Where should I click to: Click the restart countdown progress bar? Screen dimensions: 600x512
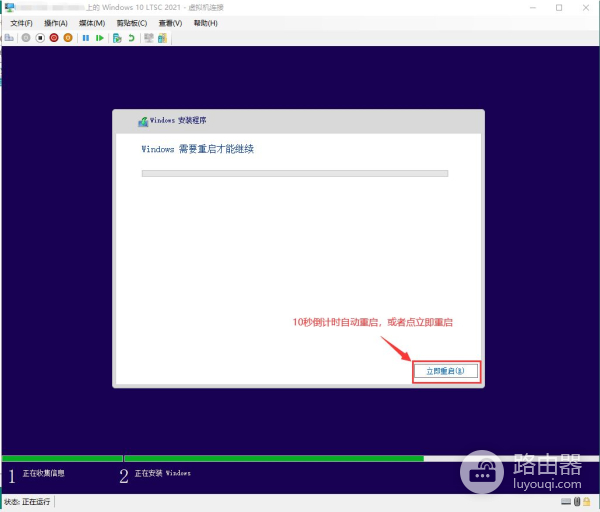[x=295, y=173]
